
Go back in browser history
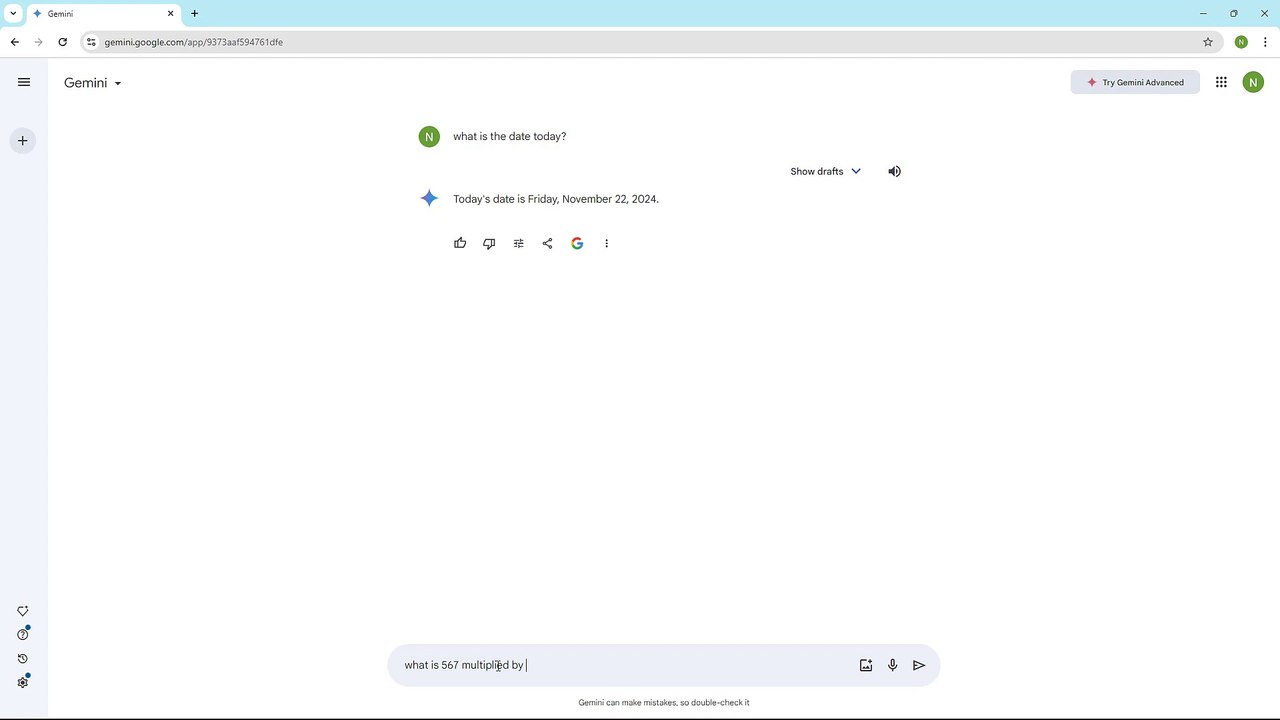15,42
